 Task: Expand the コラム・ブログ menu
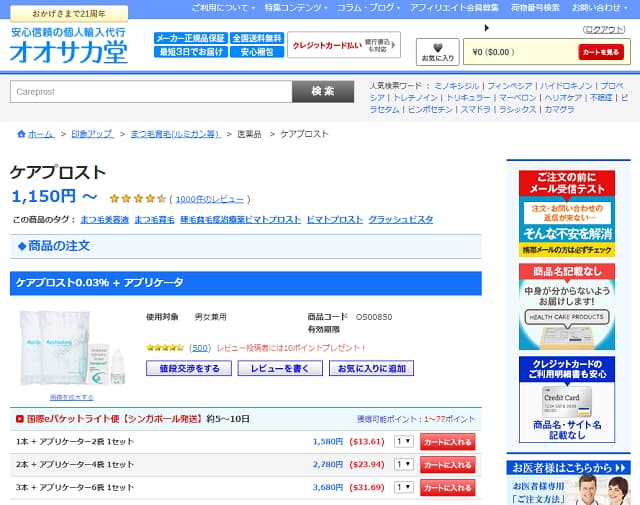pos(369,8)
